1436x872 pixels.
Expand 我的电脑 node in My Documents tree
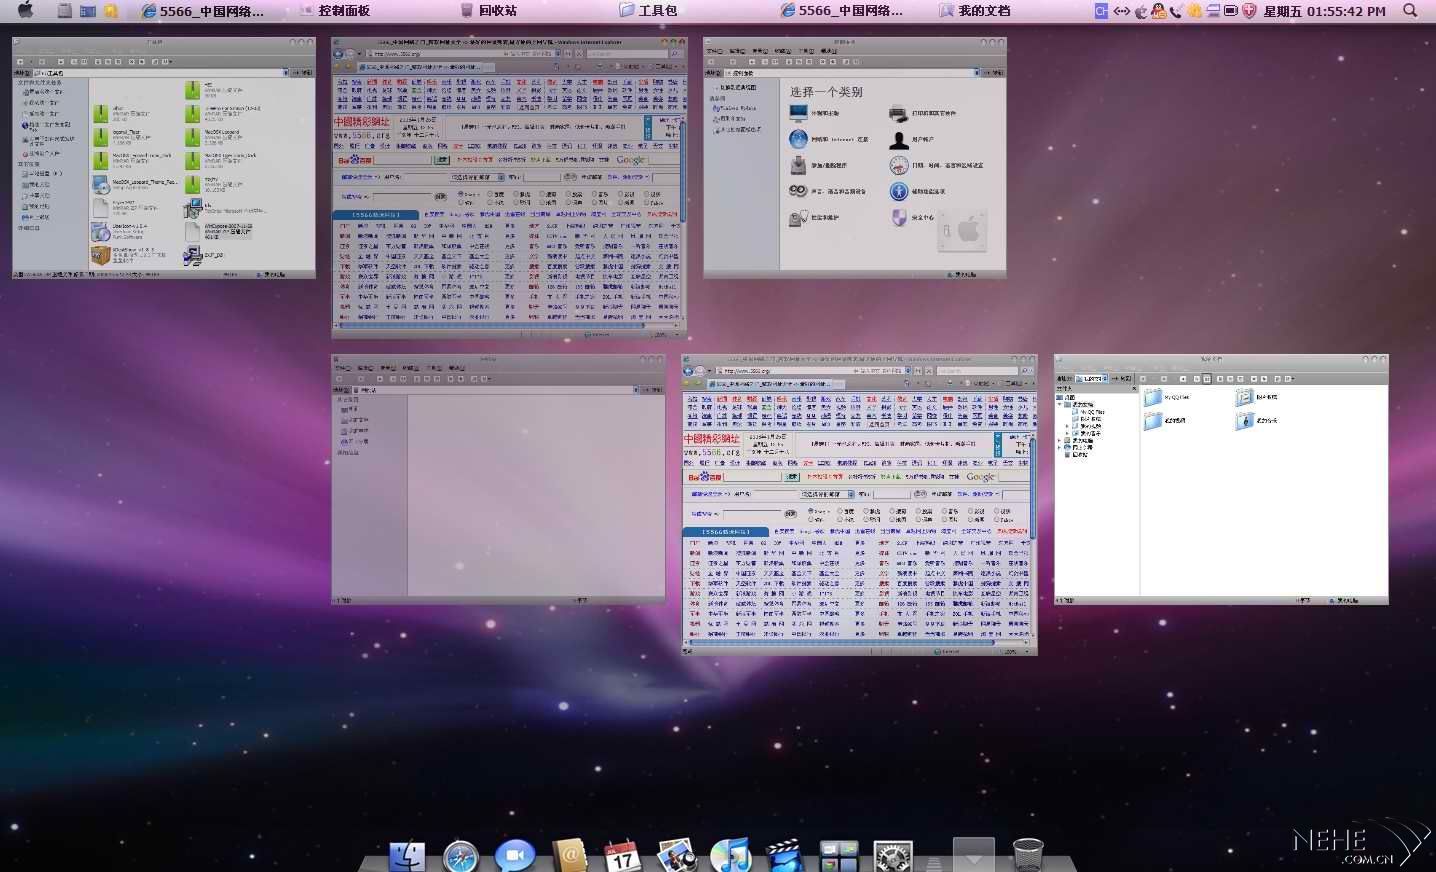(x=1060, y=440)
